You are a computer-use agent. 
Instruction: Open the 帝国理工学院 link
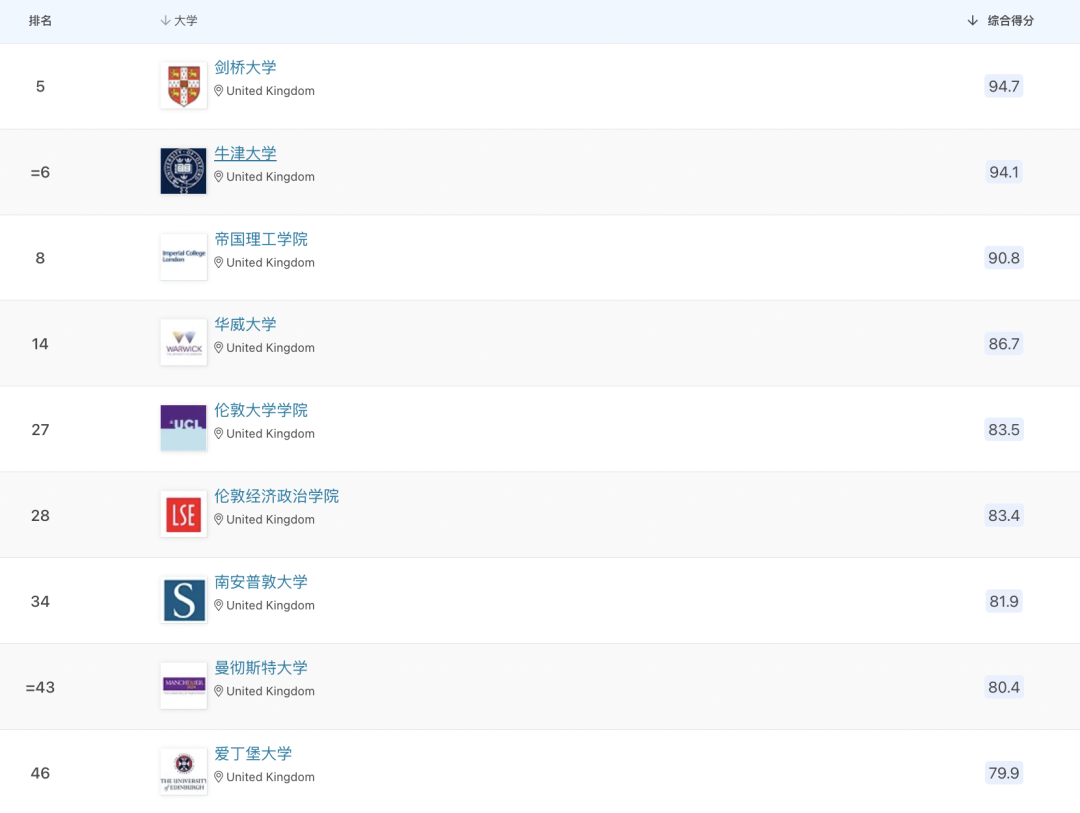(x=261, y=239)
